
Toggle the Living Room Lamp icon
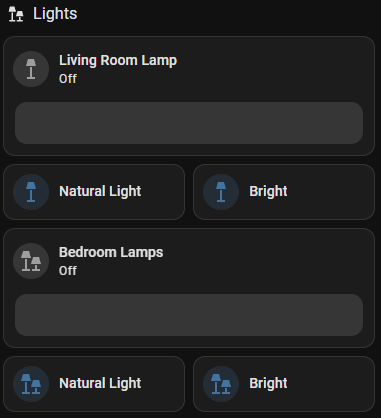click(x=31, y=69)
